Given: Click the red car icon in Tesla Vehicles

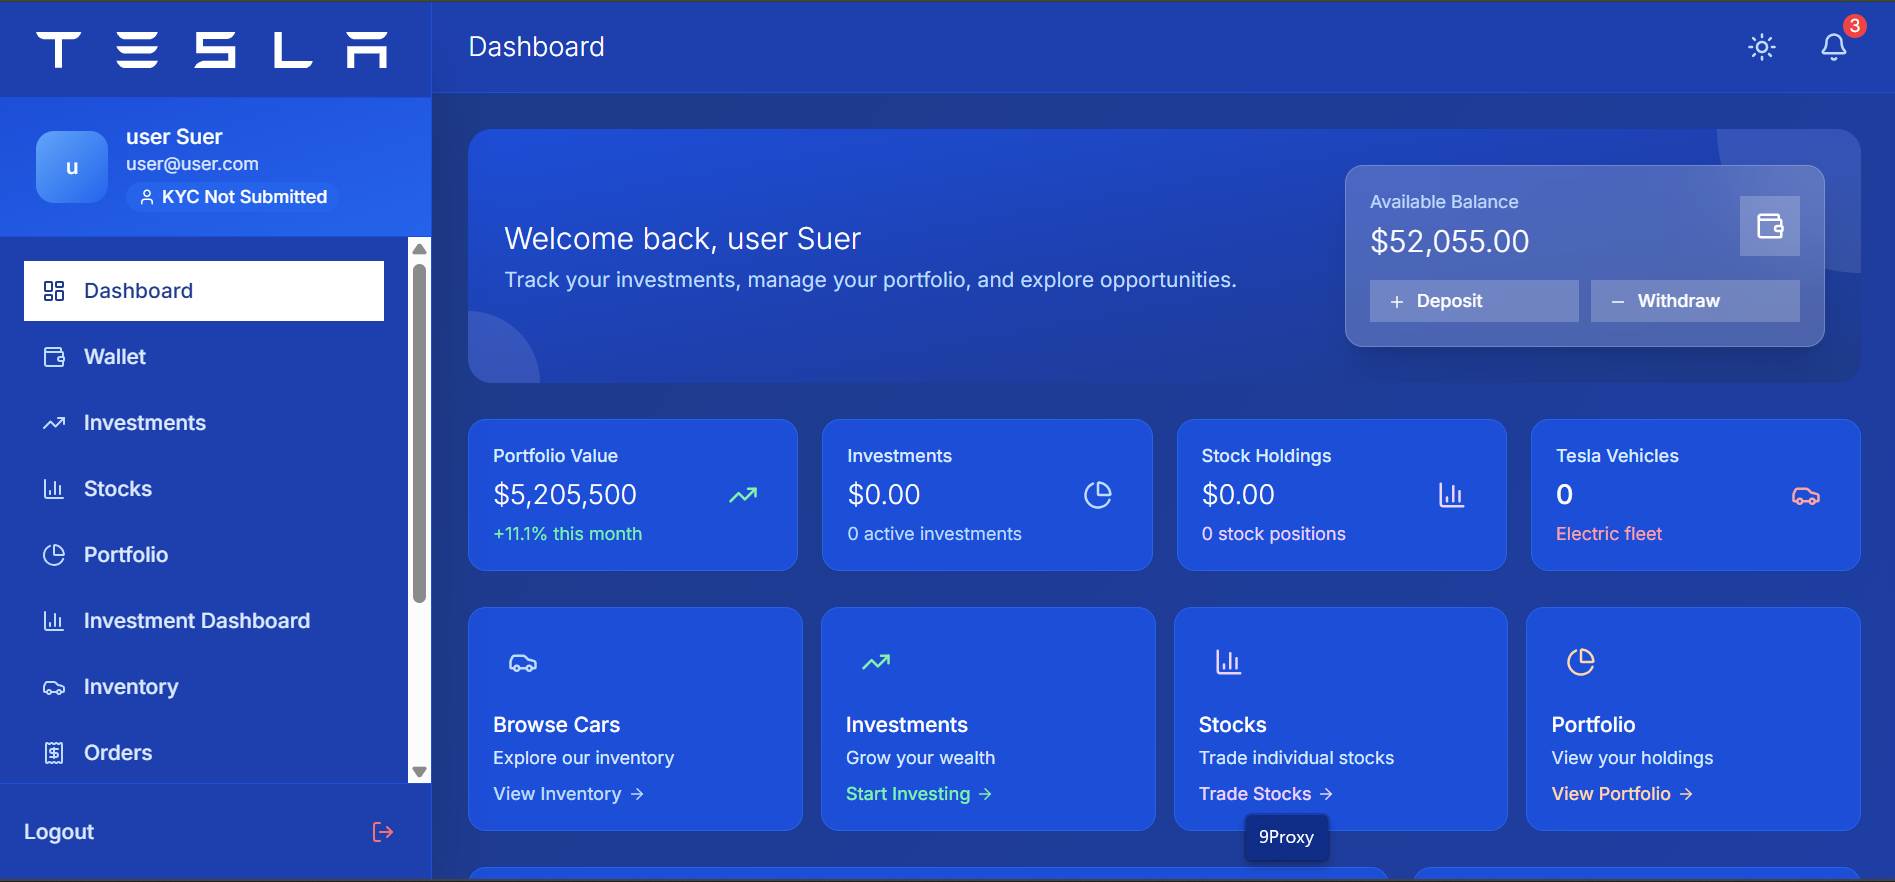Looking at the screenshot, I should (x=1806, y=496).
